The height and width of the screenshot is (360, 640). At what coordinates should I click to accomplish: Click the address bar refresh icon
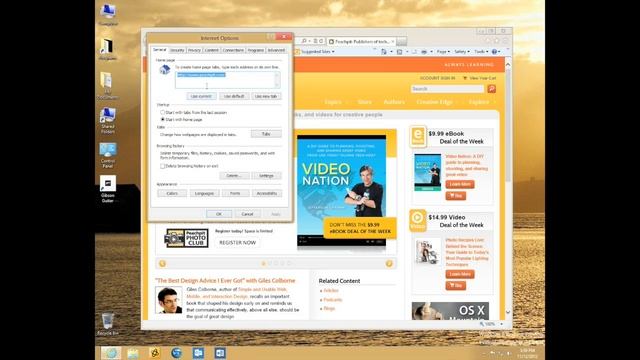(x=321, y=41)
